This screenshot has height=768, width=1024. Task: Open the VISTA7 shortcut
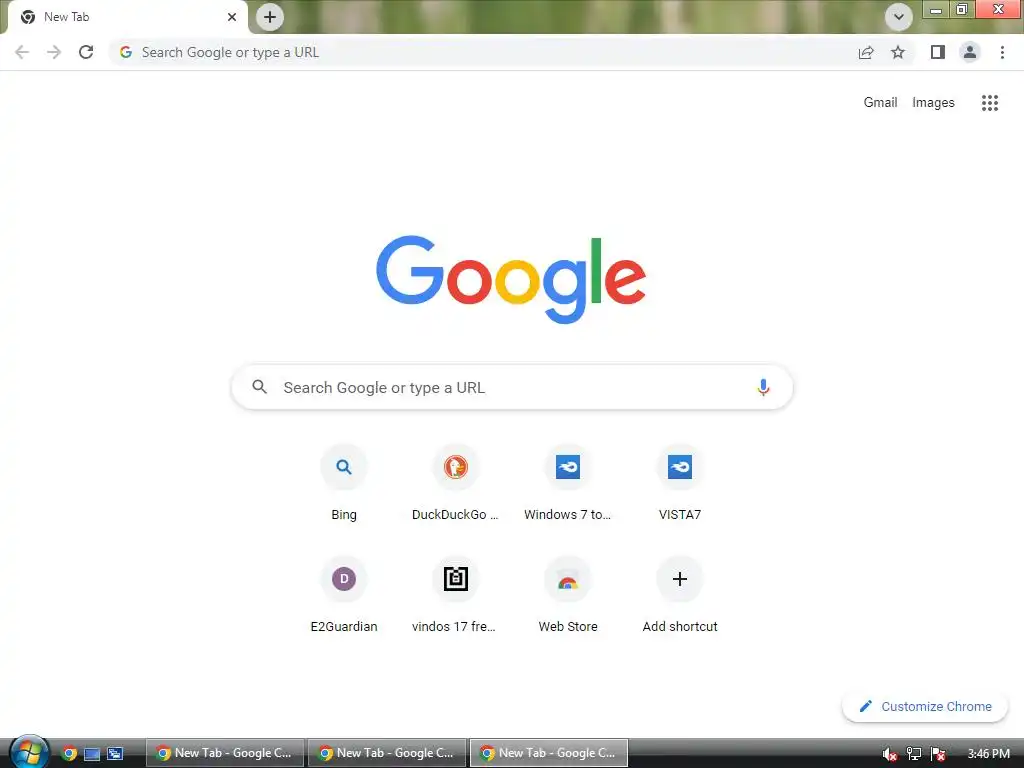pos(680,484)
